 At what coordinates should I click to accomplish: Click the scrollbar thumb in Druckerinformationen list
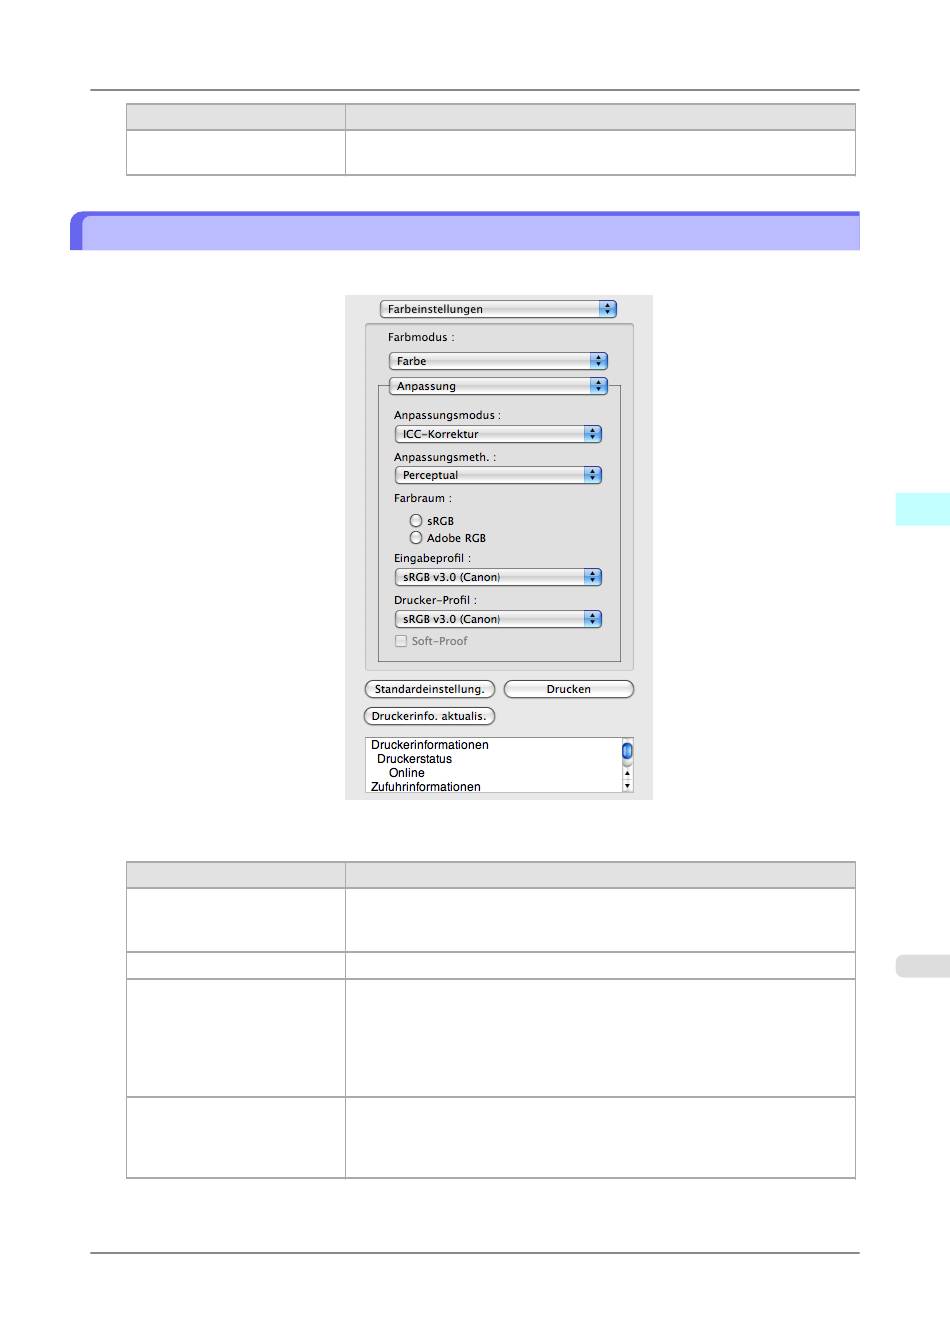[627, 750]
